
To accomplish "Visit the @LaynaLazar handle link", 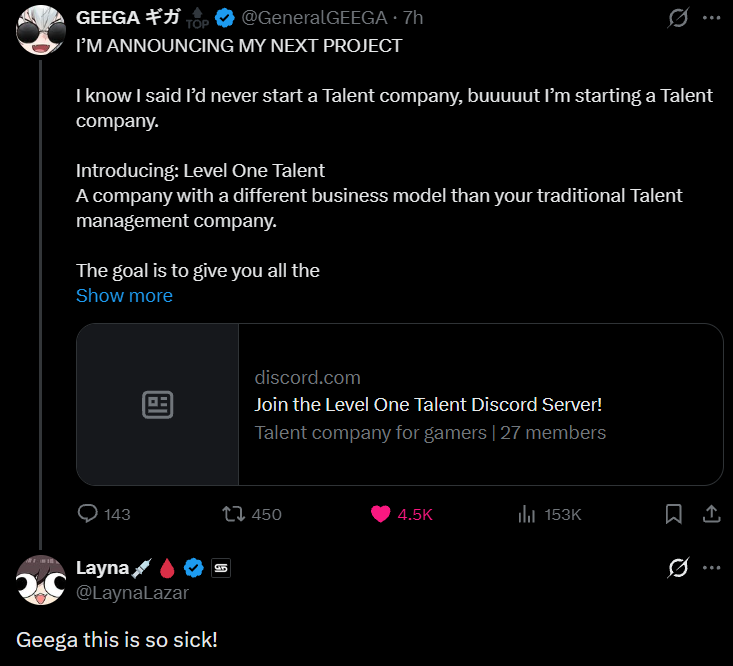I will [132, 593].
